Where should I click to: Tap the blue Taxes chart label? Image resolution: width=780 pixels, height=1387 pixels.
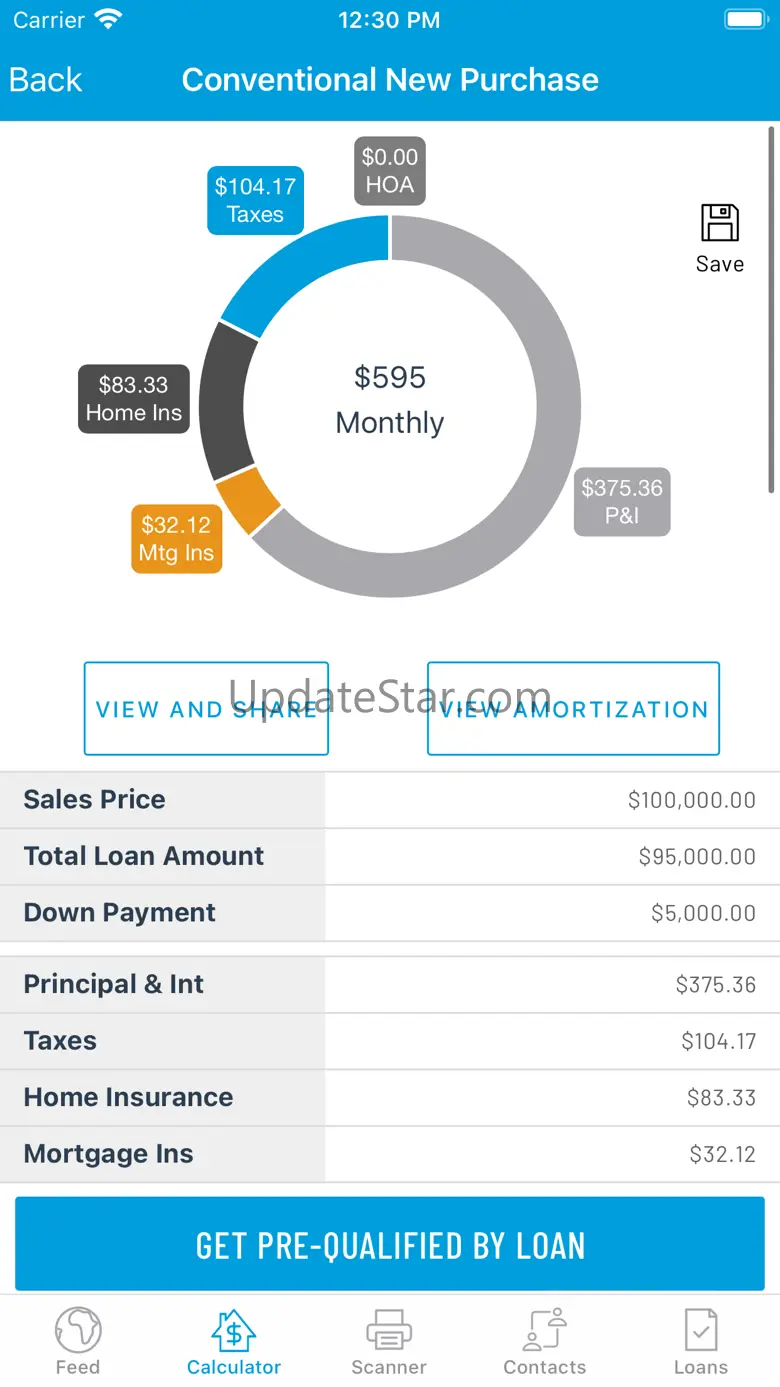[x=255, y=200]
